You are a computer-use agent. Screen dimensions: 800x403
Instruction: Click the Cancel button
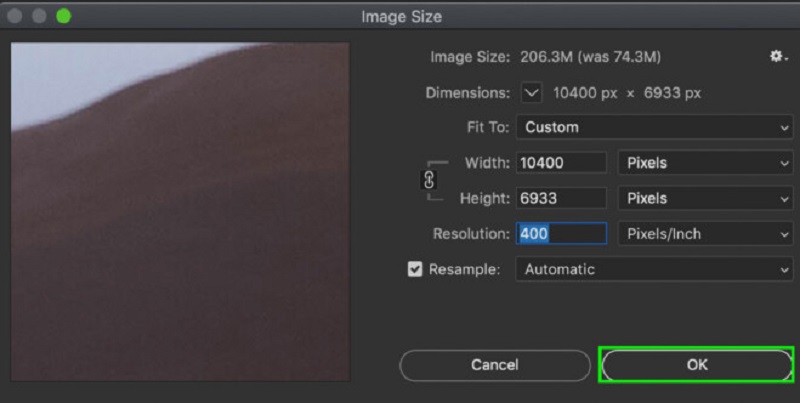click(494, 365)
